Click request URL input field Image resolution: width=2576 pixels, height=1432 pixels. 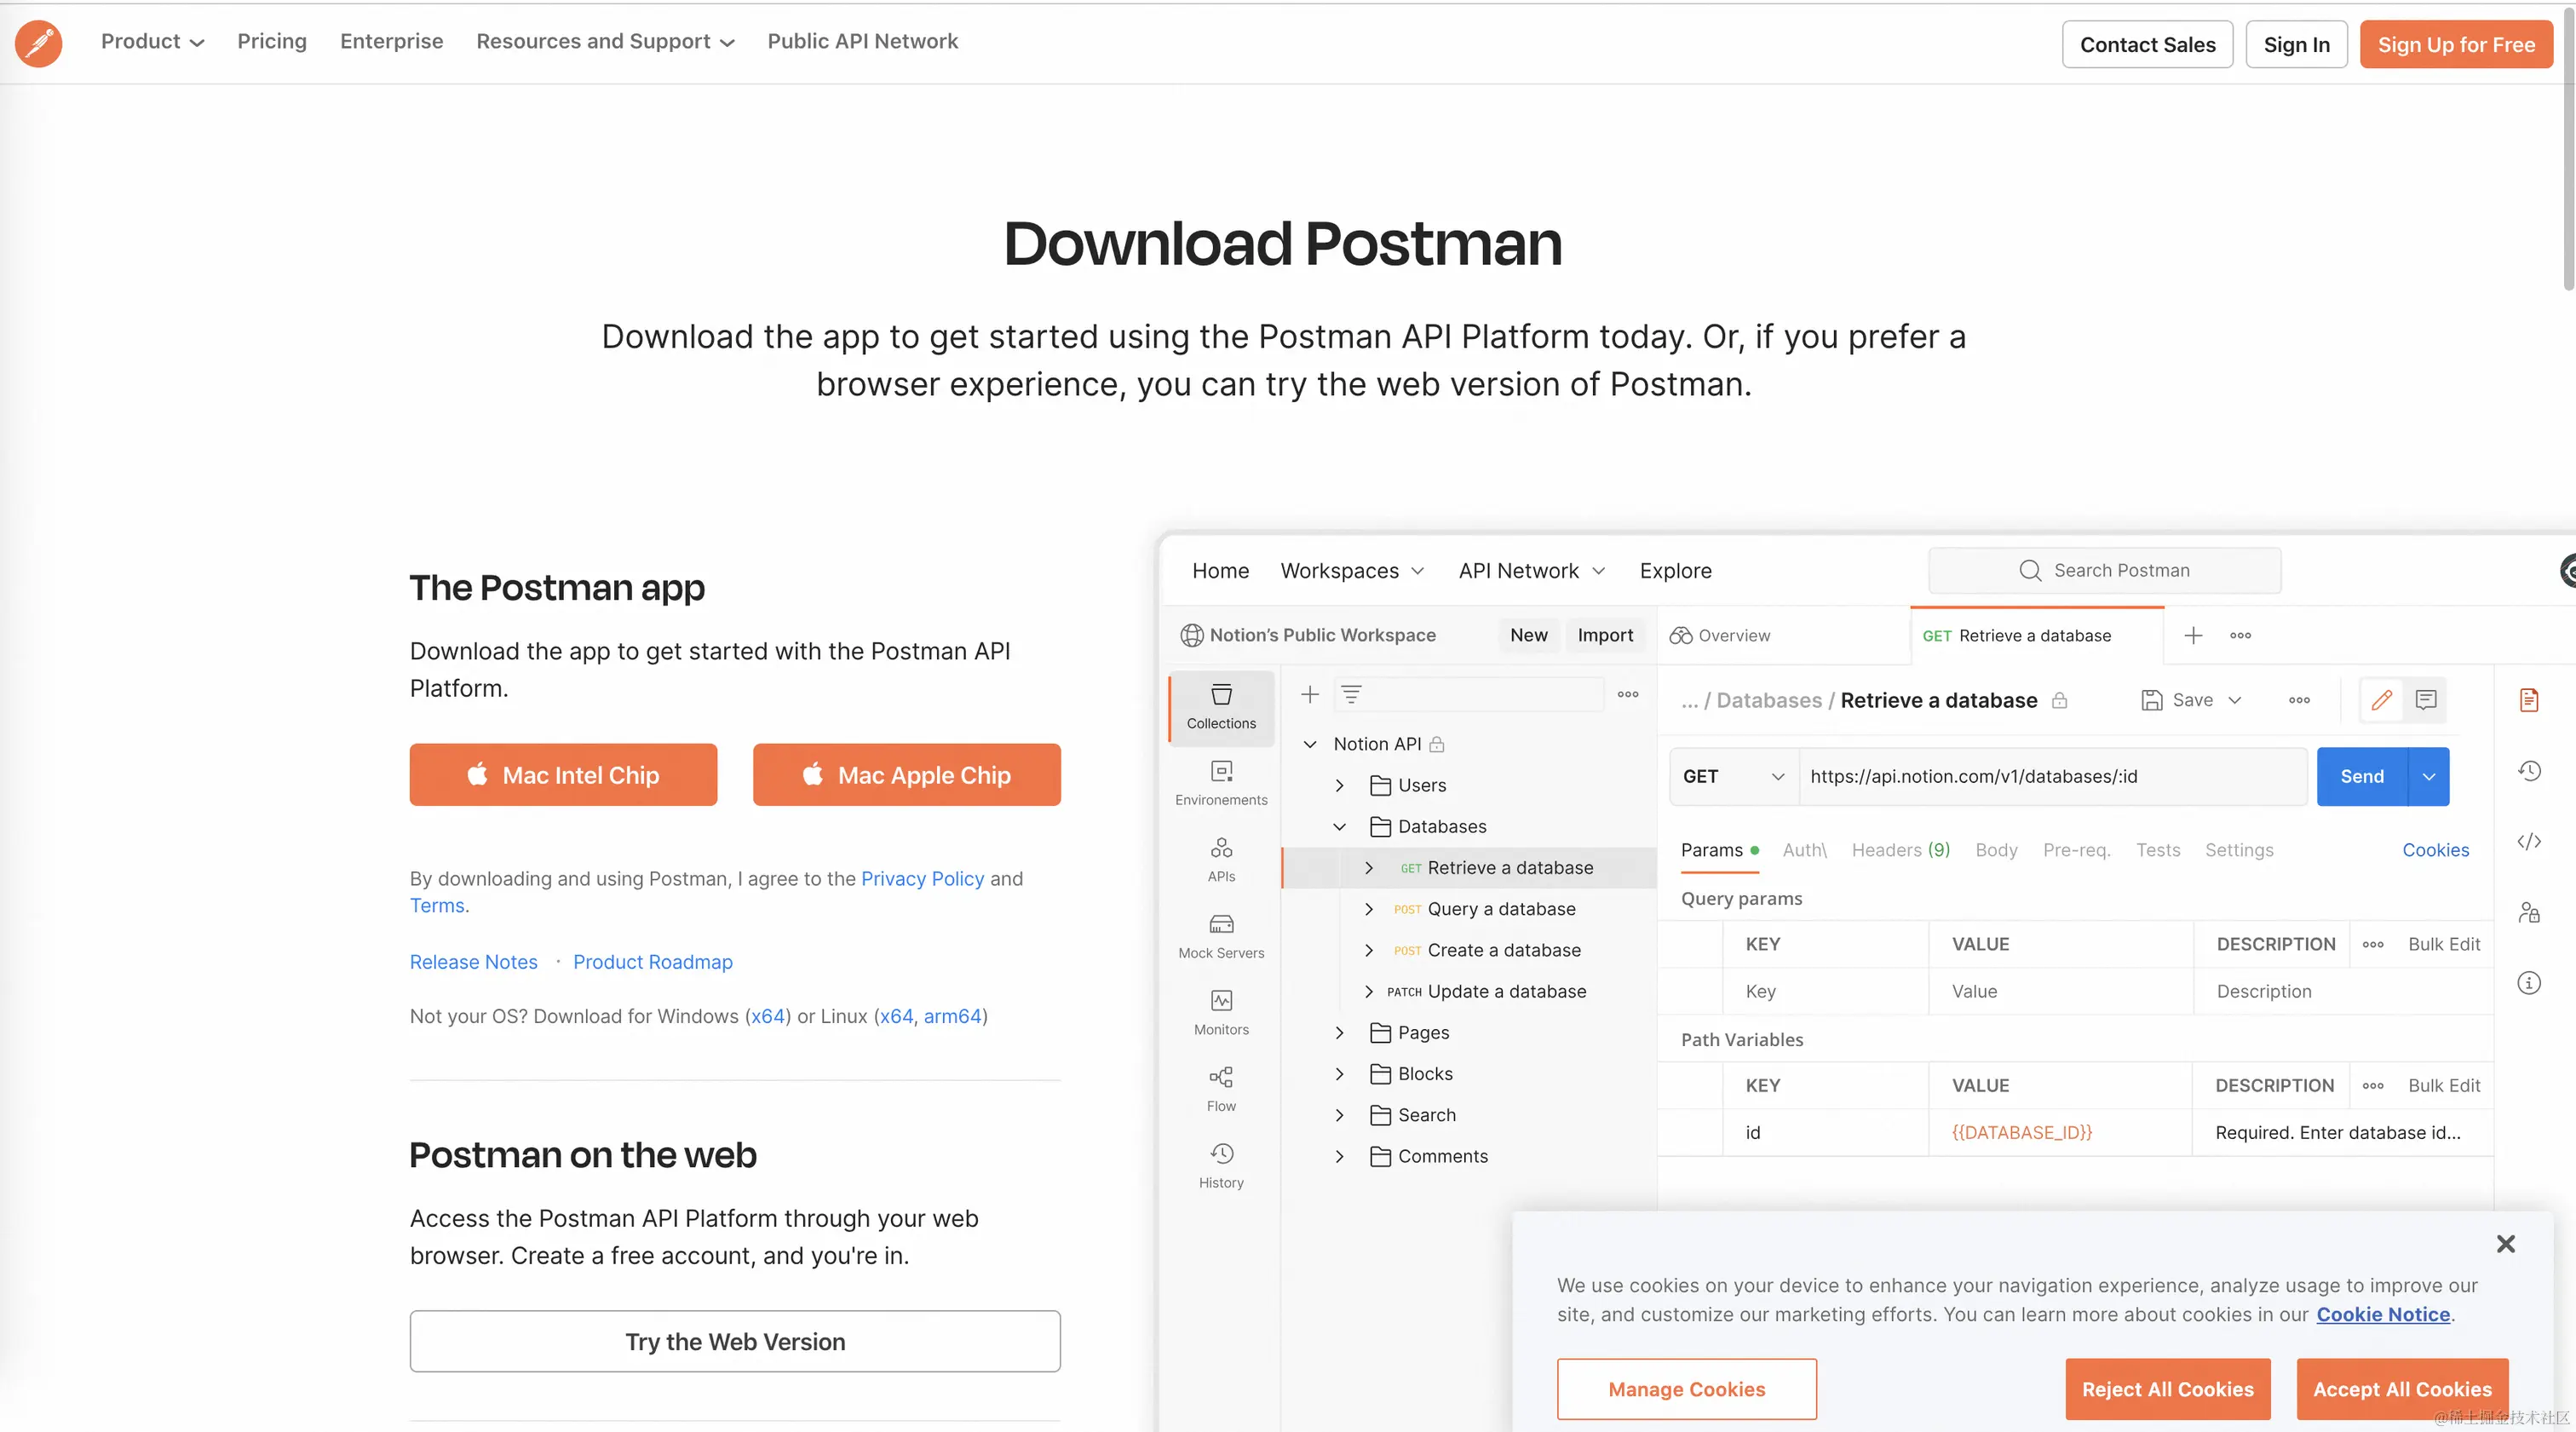pos(2052,776)
